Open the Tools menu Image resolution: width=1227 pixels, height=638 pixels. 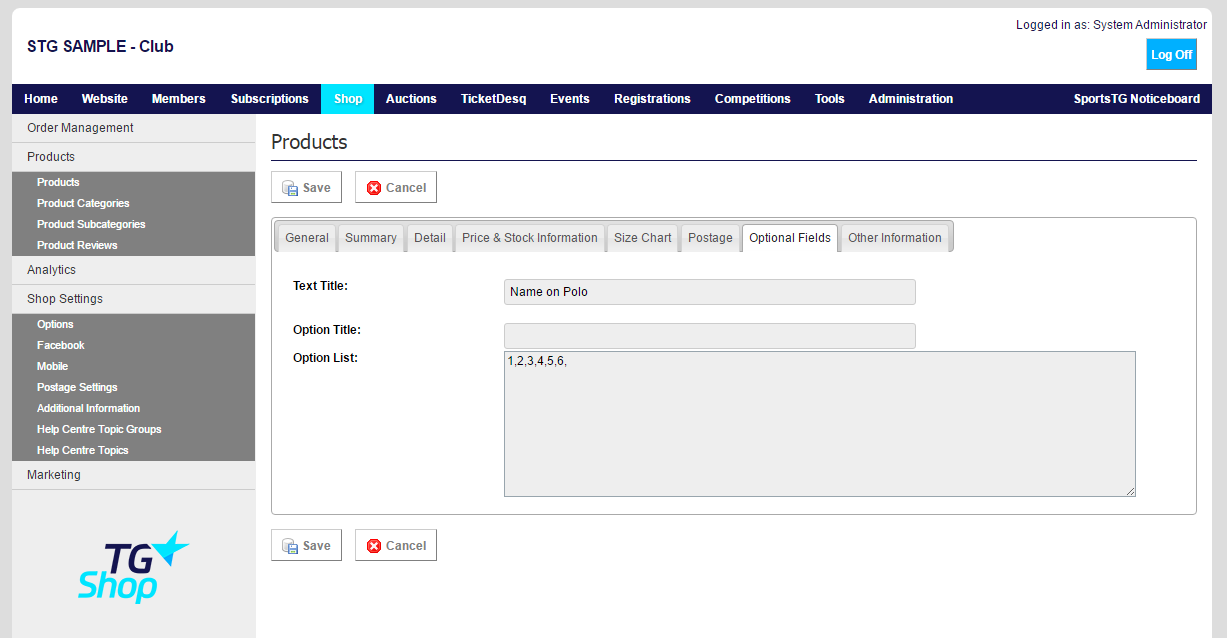tap(830, 99)
